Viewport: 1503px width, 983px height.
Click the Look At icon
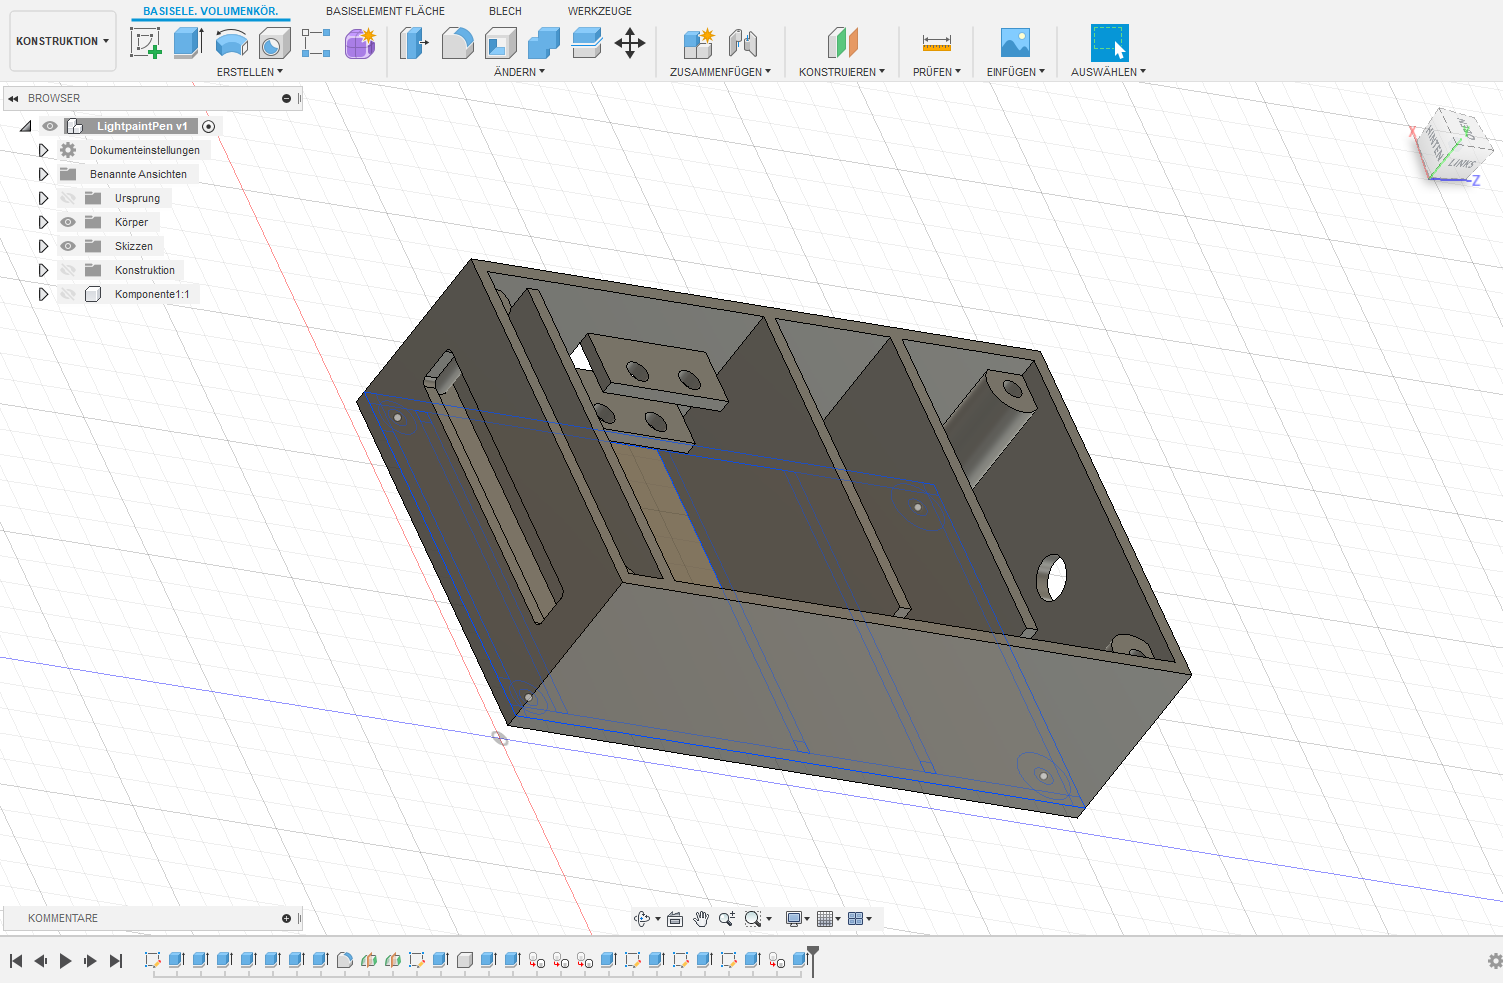click(x=675, y=919)
